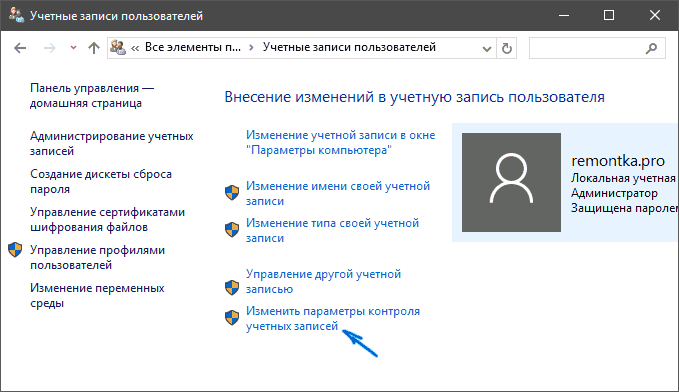
Task: Click the 'Учетные записи пользователей' breadcrumb
Action: tap(349, 47)
